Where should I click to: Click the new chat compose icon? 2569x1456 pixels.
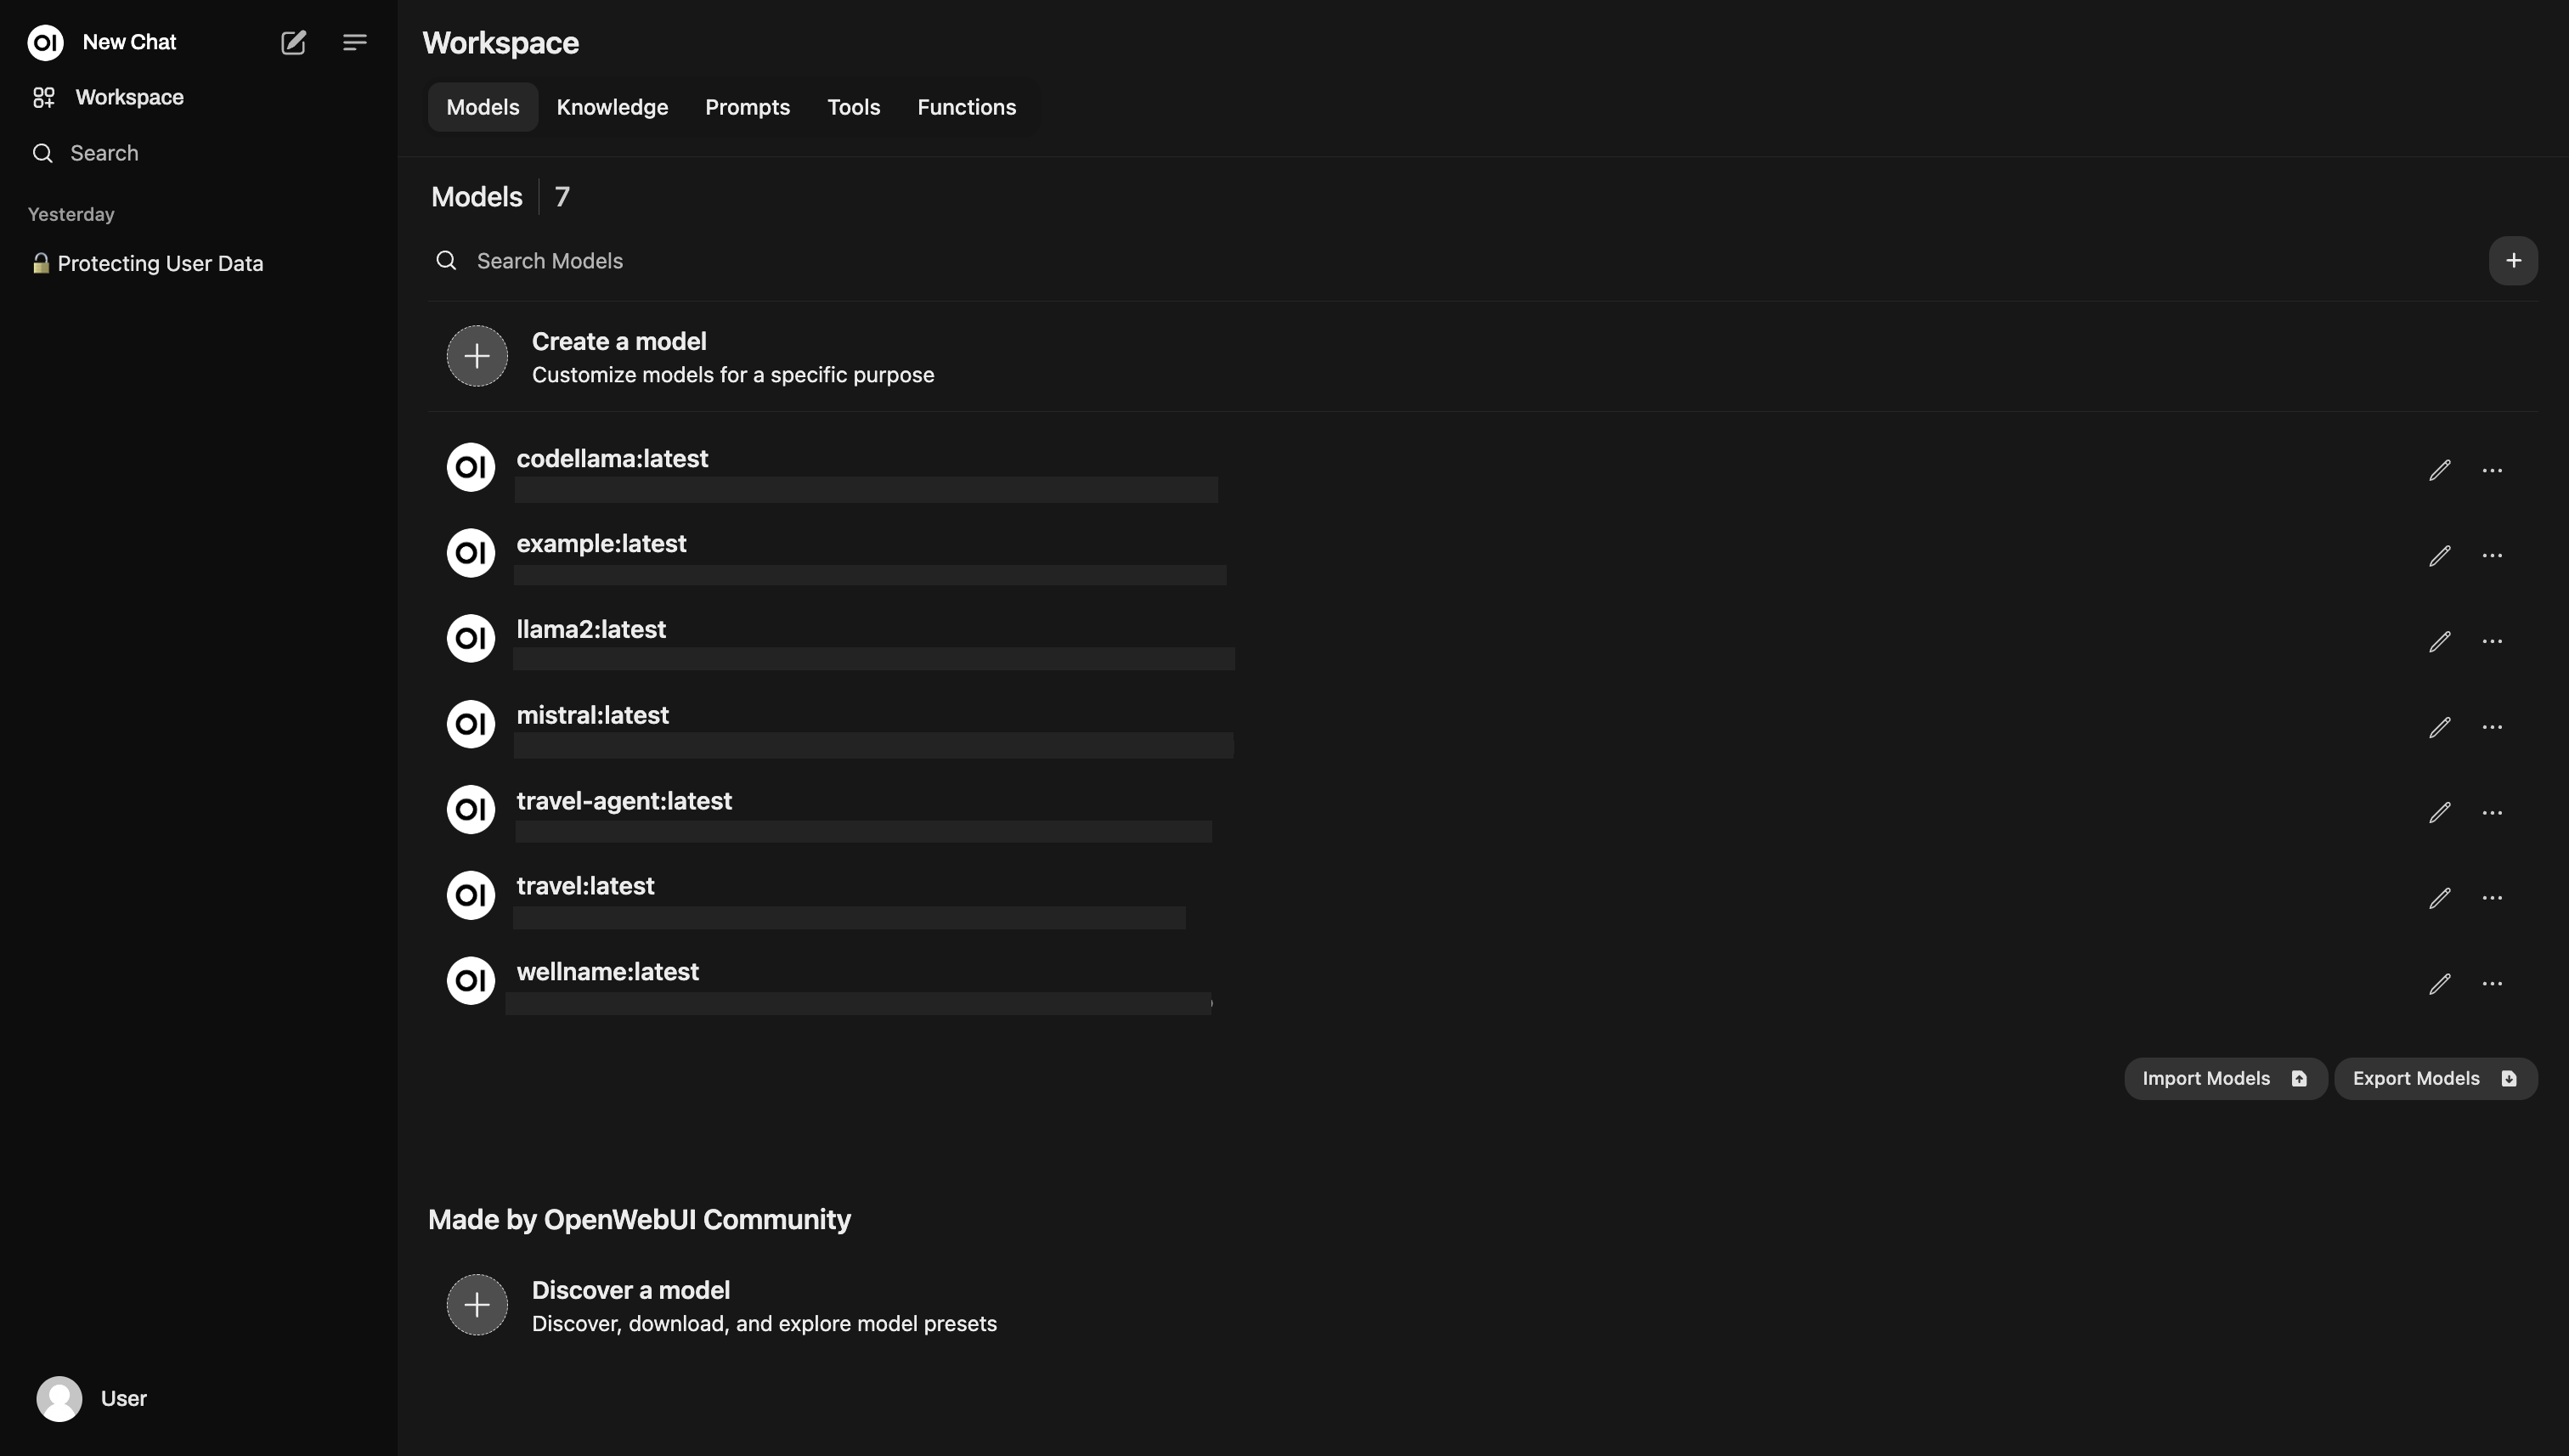(293, 42)
